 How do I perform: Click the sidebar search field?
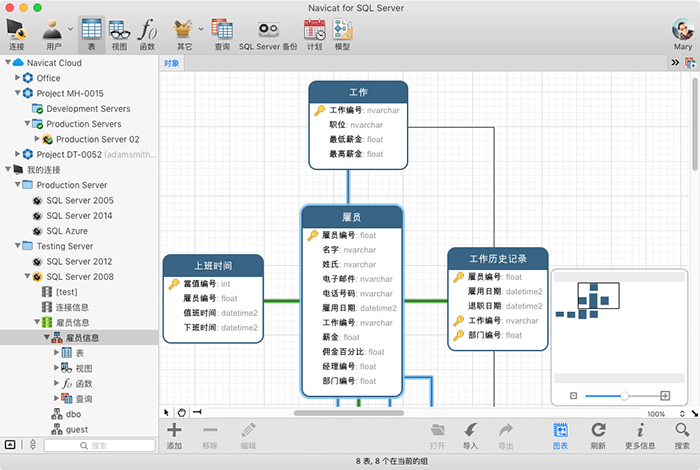coord(100,445)
